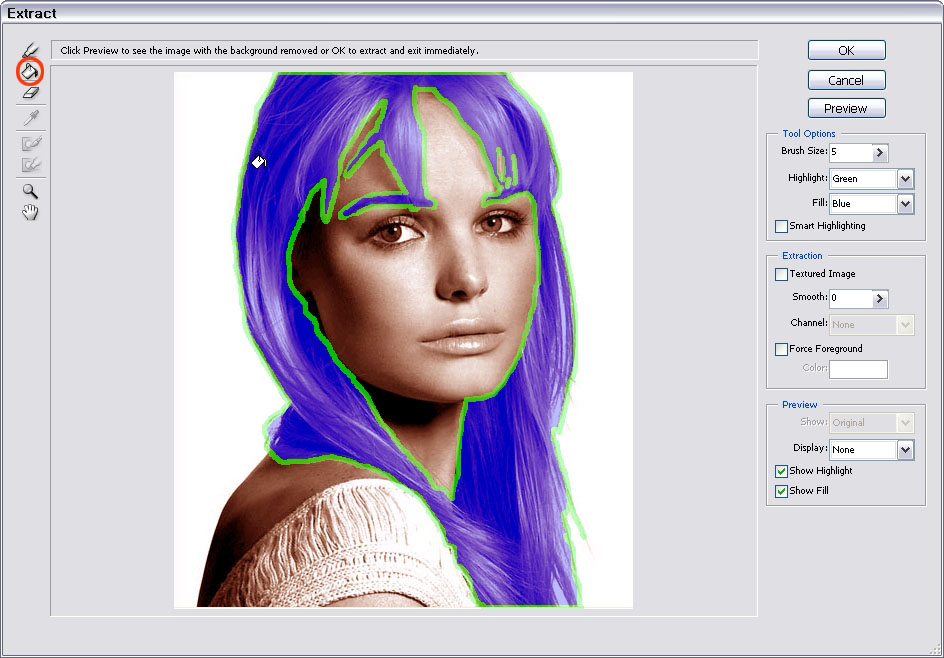The height and width of the screenshot is (658, 944).
Task: Select the Eyedropper tool
Action: pos(31,117)
